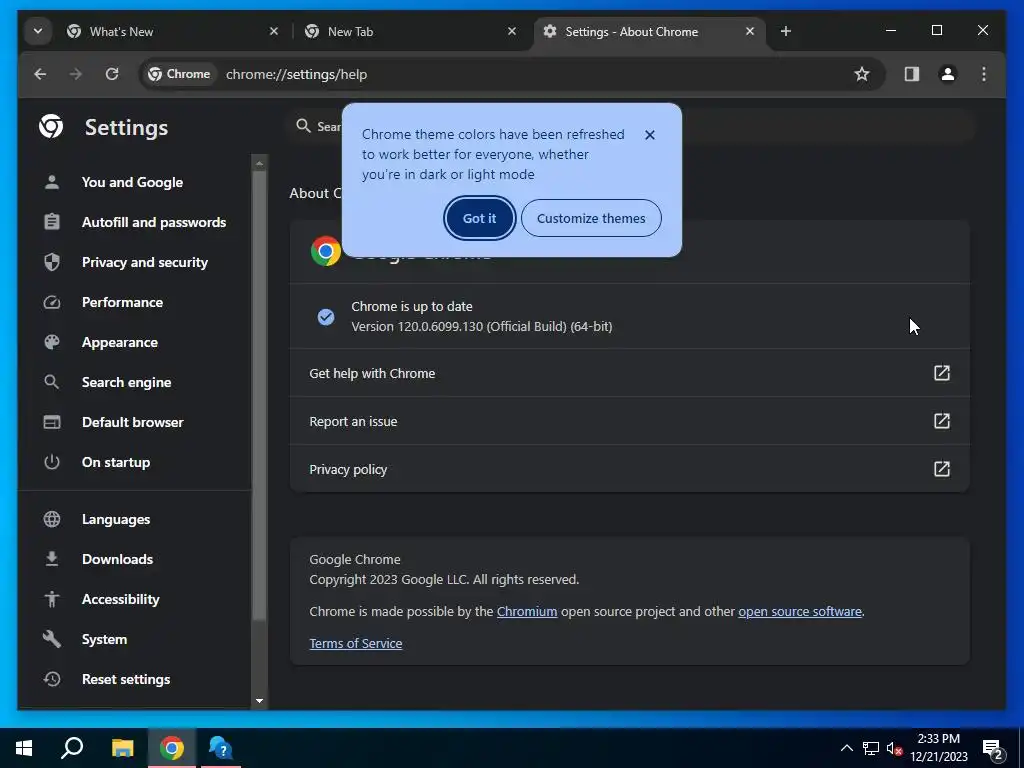The width and height of the screenshot is (1024, 768).
Task: Click the muted volume tray icon
Action: pos(895,748)
